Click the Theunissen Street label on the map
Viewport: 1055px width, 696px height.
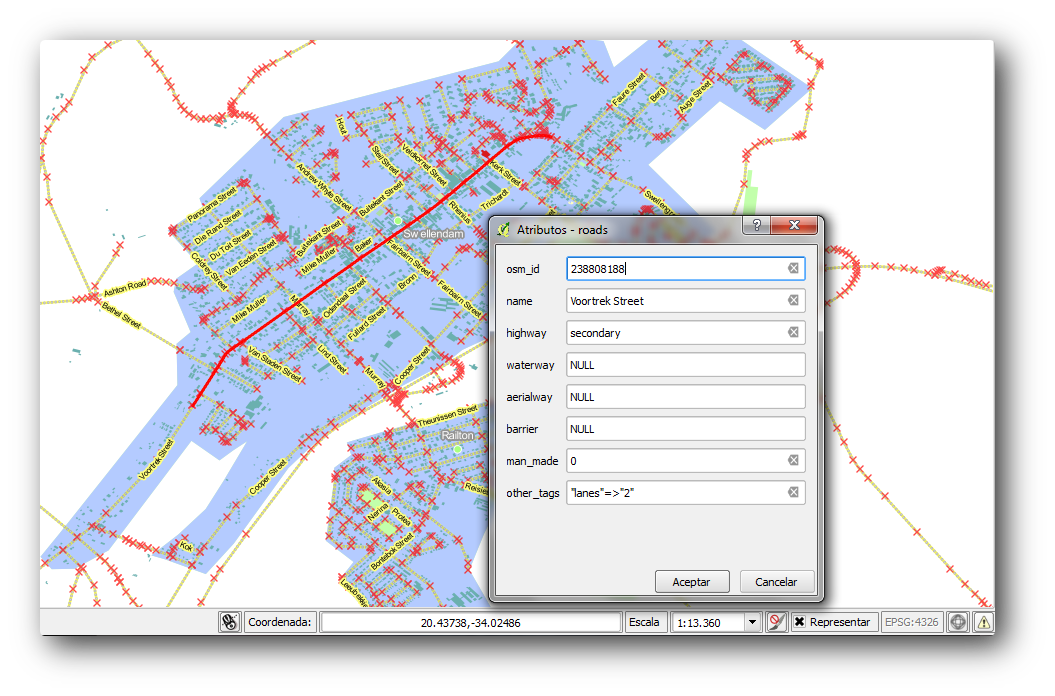tap(447, 415)
